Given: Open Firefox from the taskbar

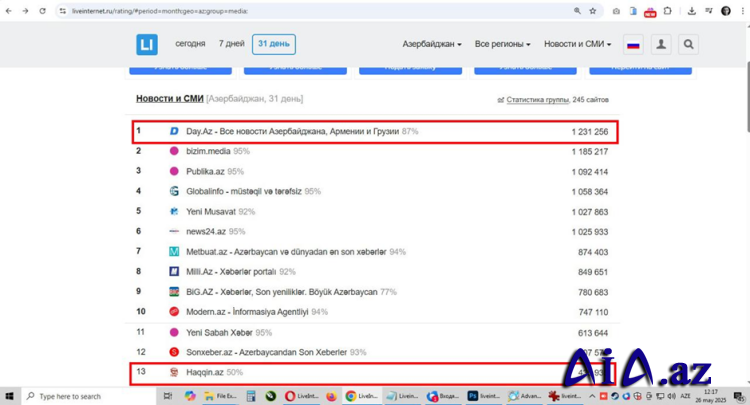Looking at the screenshot, I should 331,396.
